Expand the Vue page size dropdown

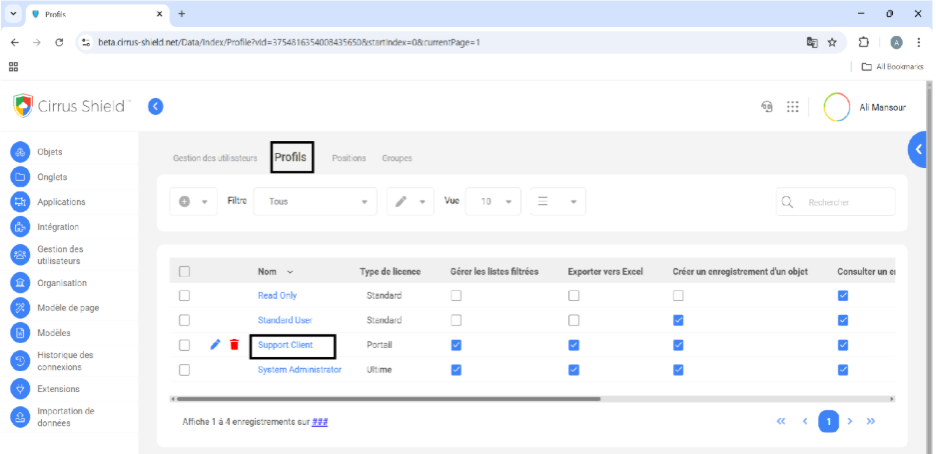[x=493, y=201]
